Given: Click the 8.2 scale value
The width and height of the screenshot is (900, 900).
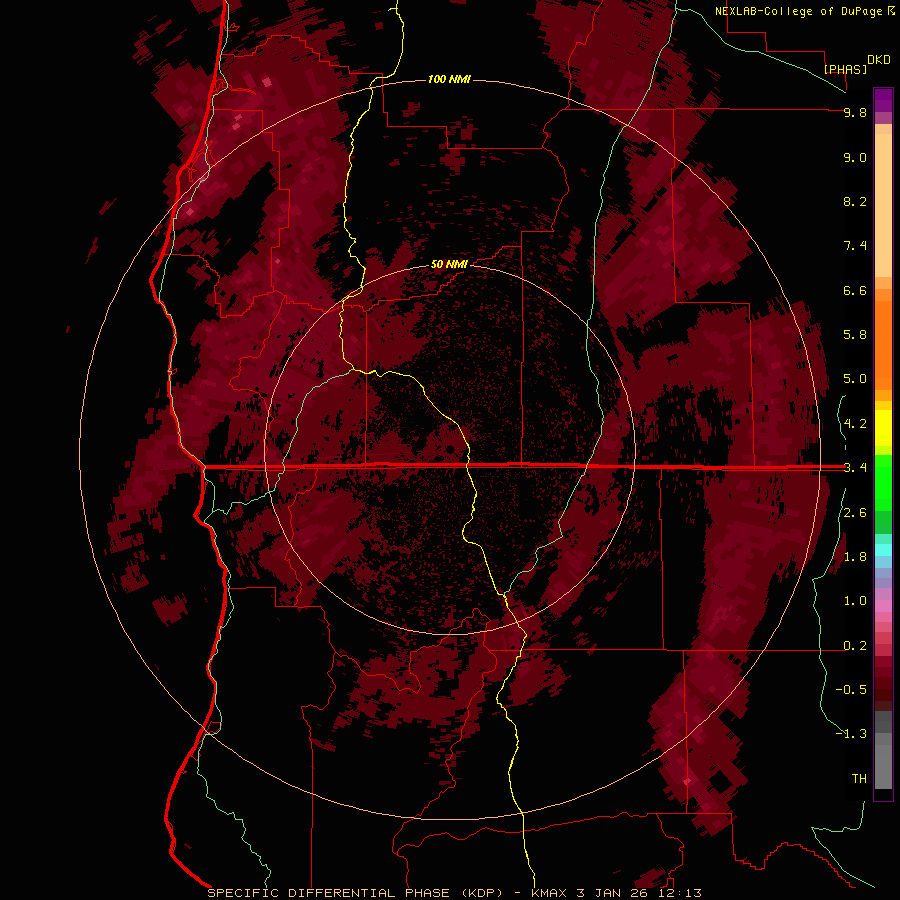Looking at the screenshot, I should click(855, 201).
